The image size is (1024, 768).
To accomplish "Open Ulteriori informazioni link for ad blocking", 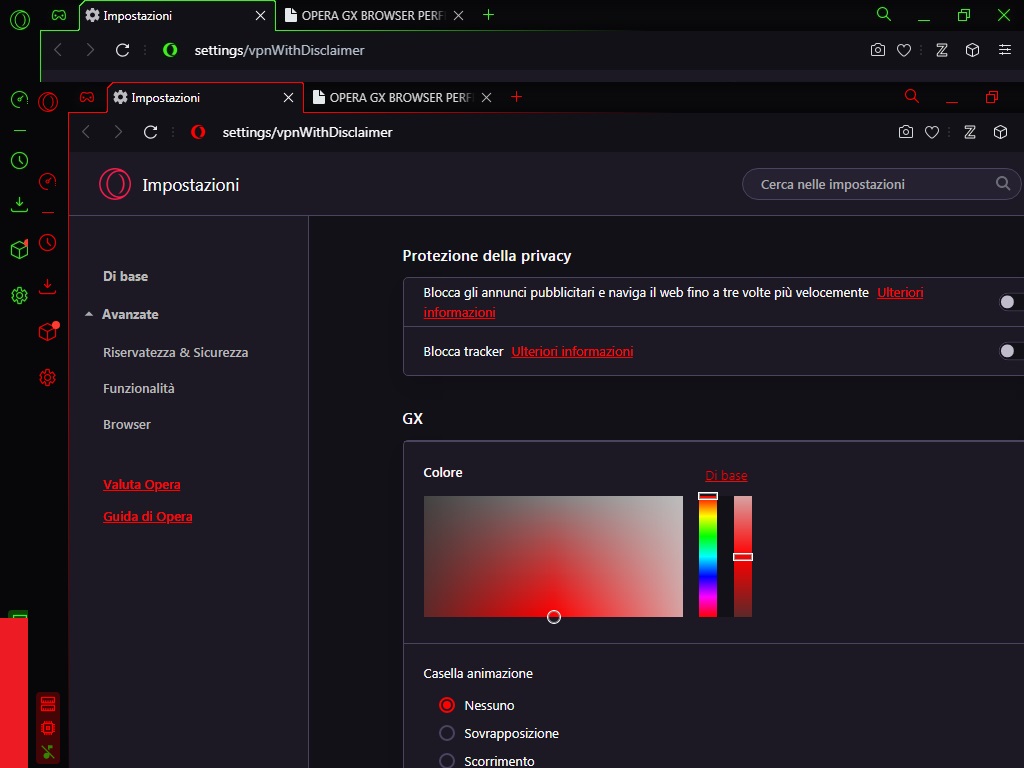I will point(900,293).
